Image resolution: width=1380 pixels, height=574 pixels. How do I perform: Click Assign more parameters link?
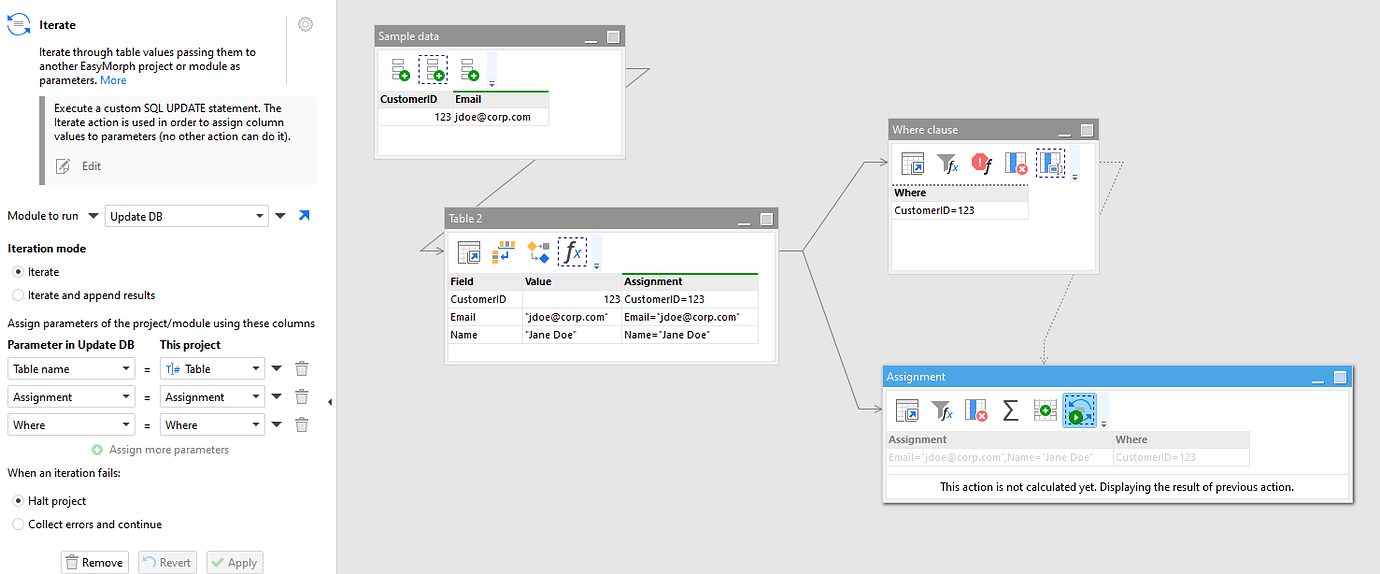coord(169,450)
